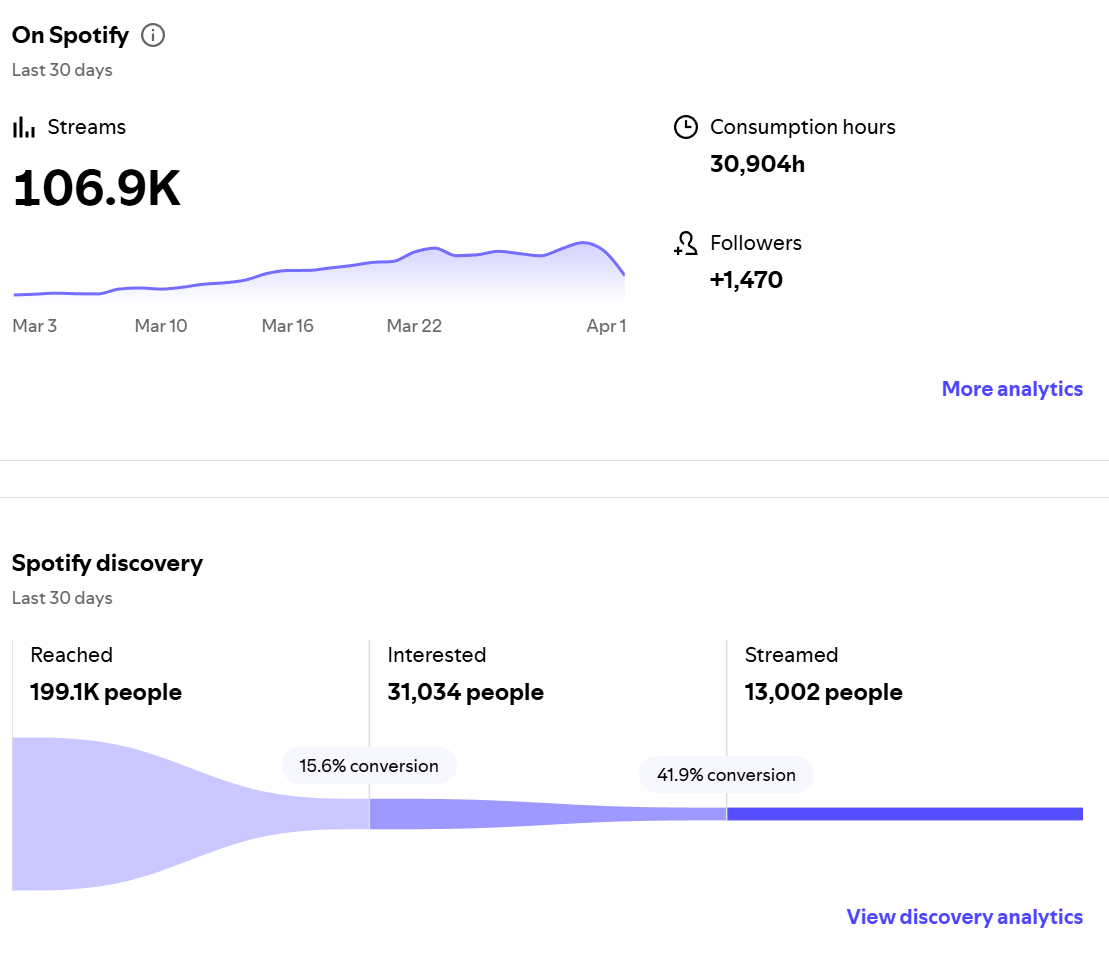Click the Streams bar chart icon
This screenshot has height=970, width=1109.
24,128
